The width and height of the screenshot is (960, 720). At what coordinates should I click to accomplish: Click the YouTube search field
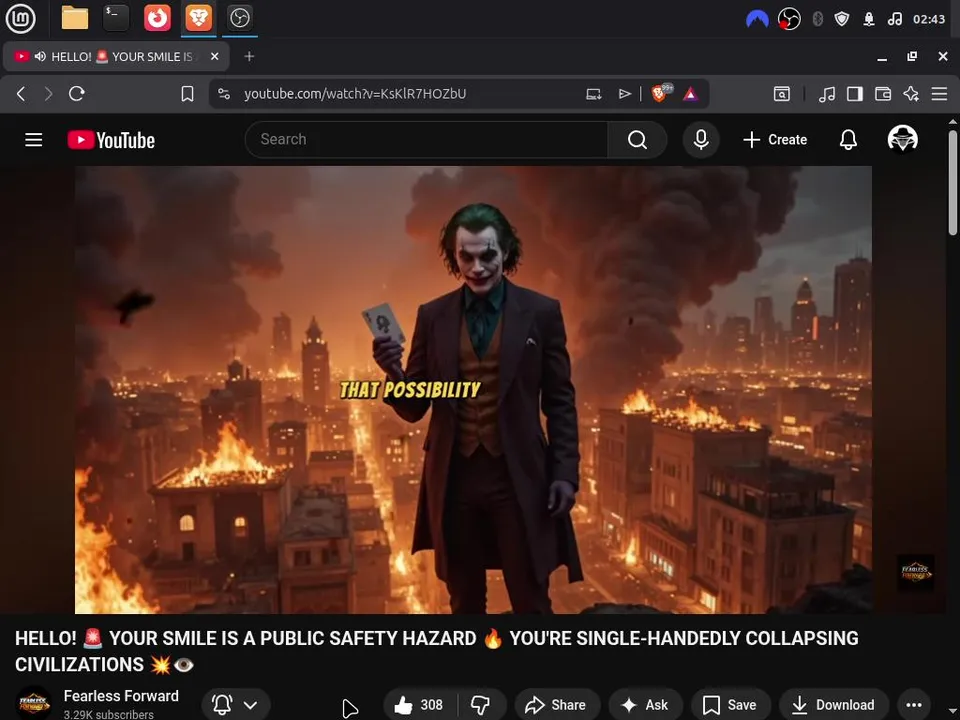pyautogui.click(x=426, y=140)
